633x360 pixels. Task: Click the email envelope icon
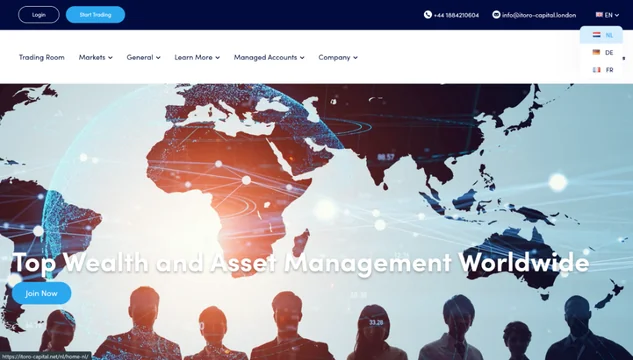click(x=496, y=15)
